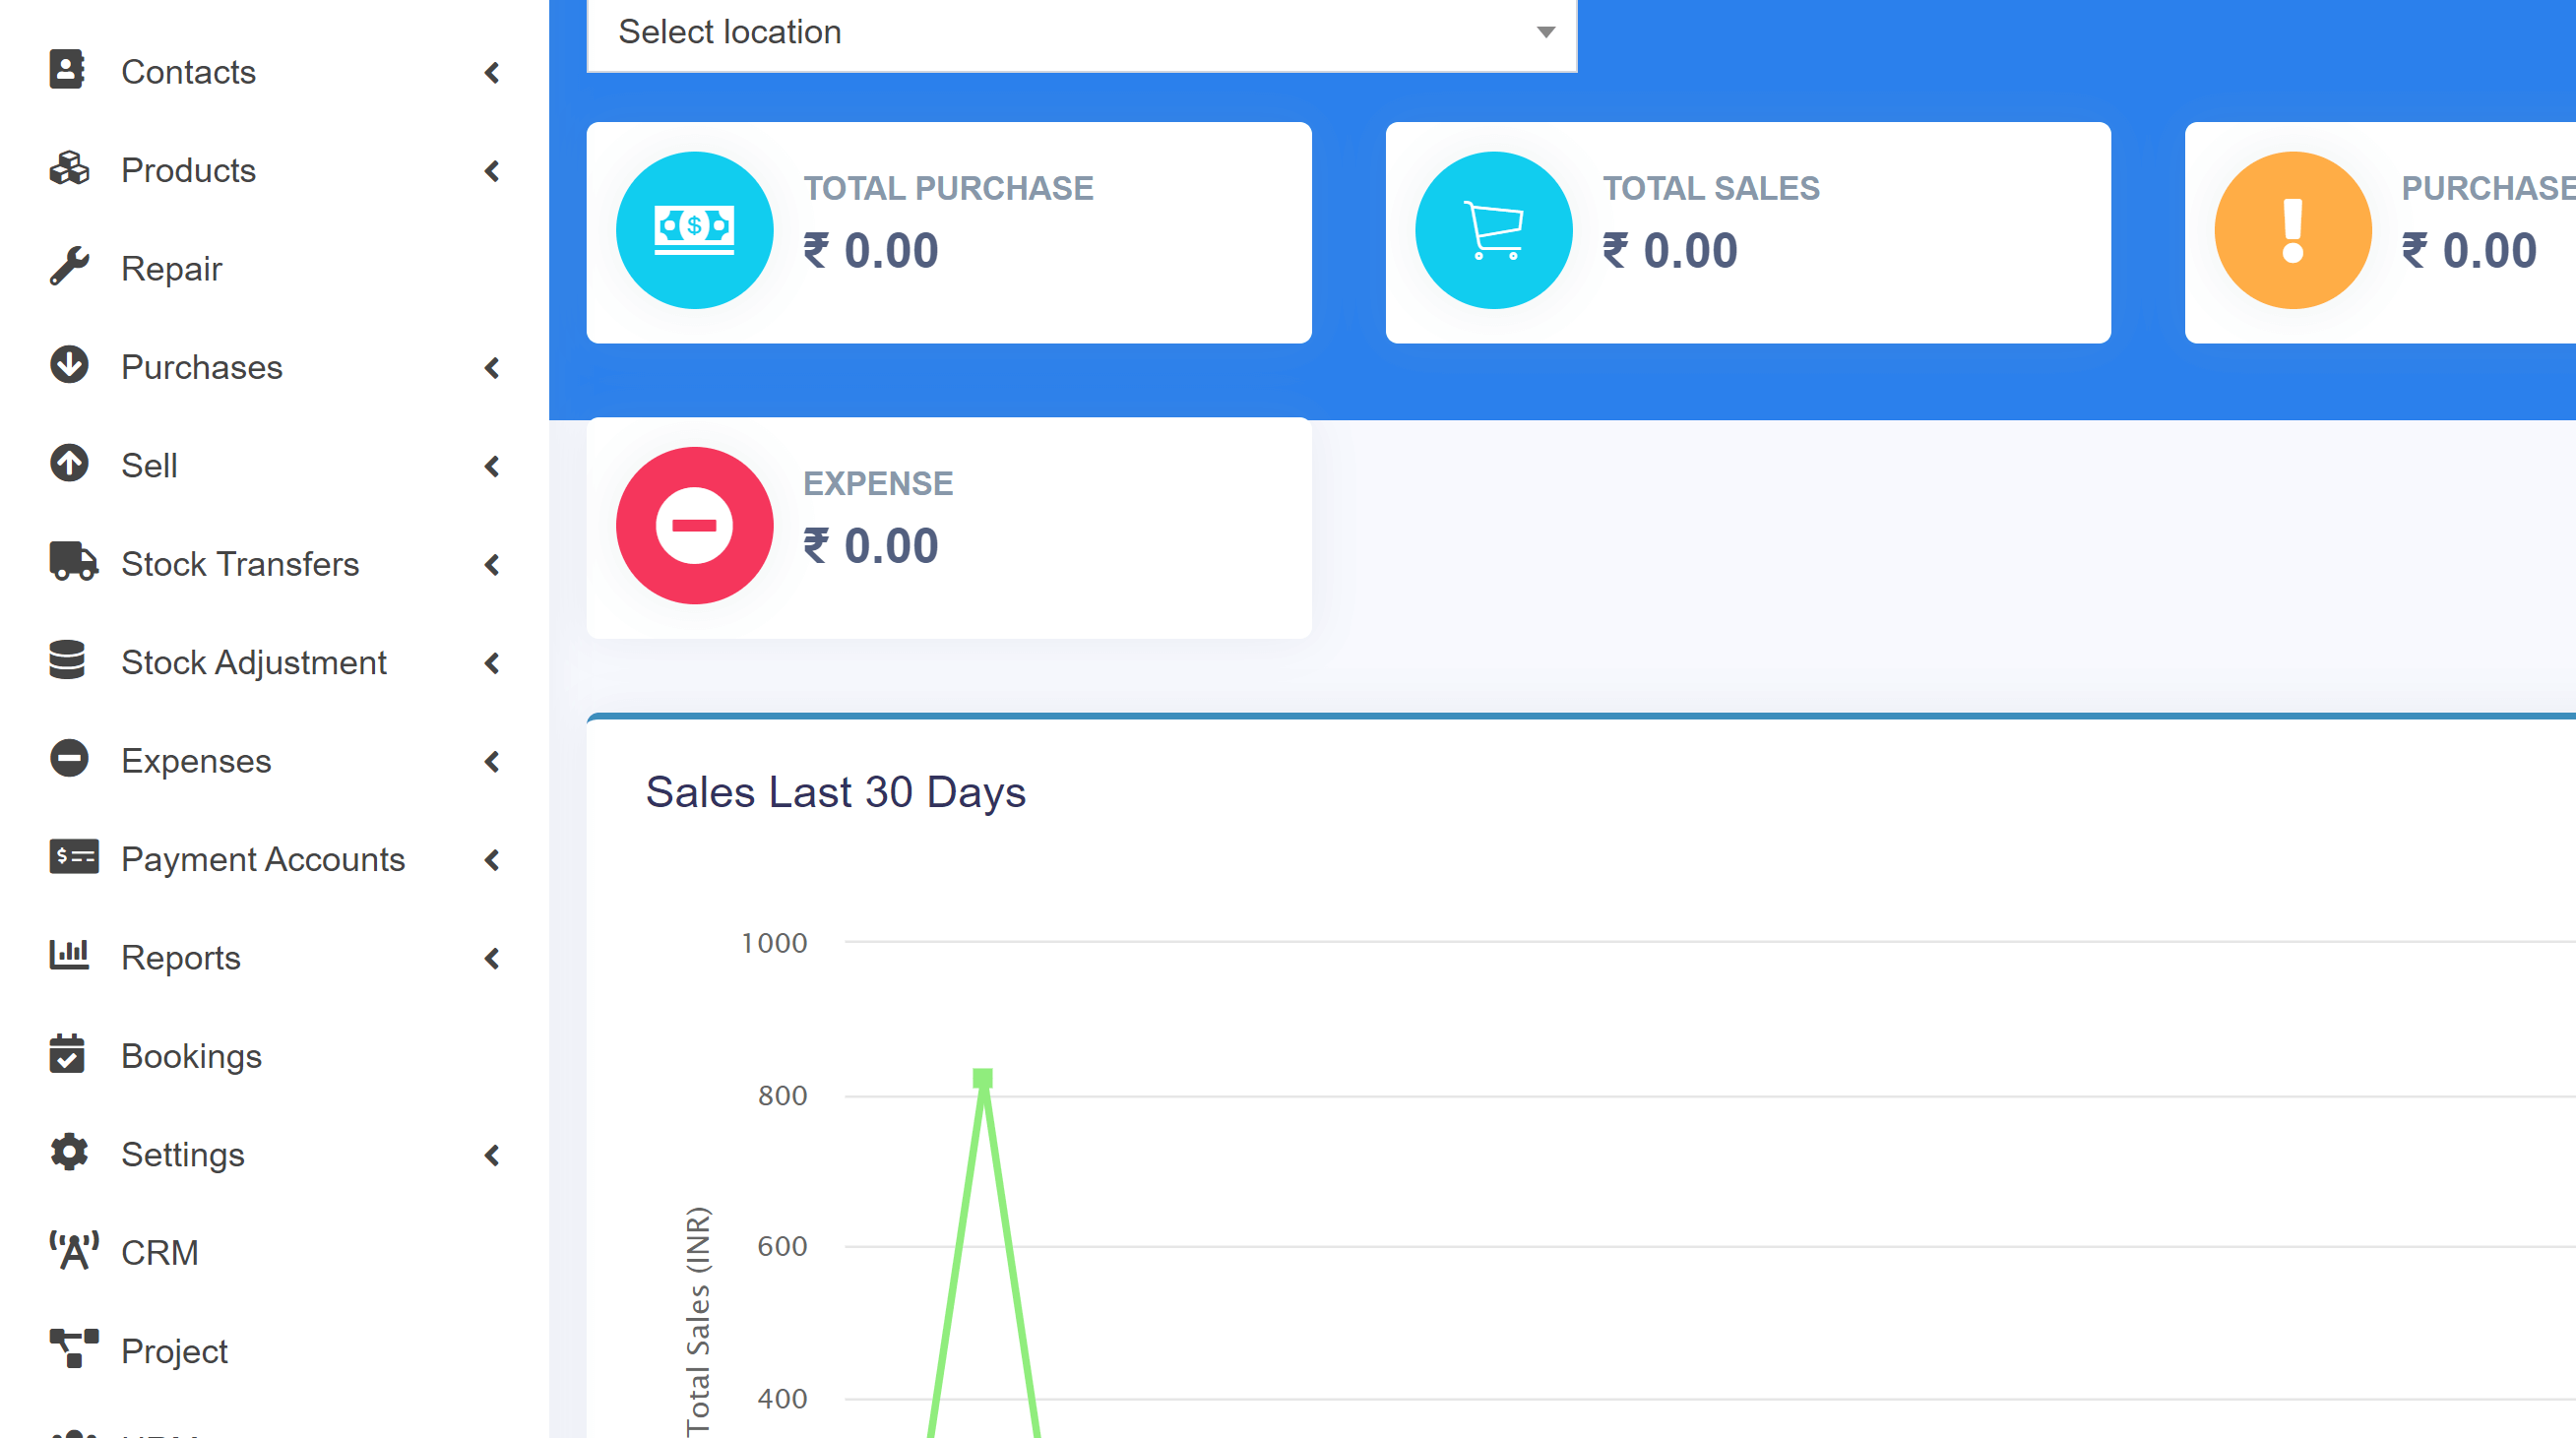The height and width of the screenshot is (1438, 2576).
Task: Click the Stock Transfers truck icon
Action: (x=72, y=562)
